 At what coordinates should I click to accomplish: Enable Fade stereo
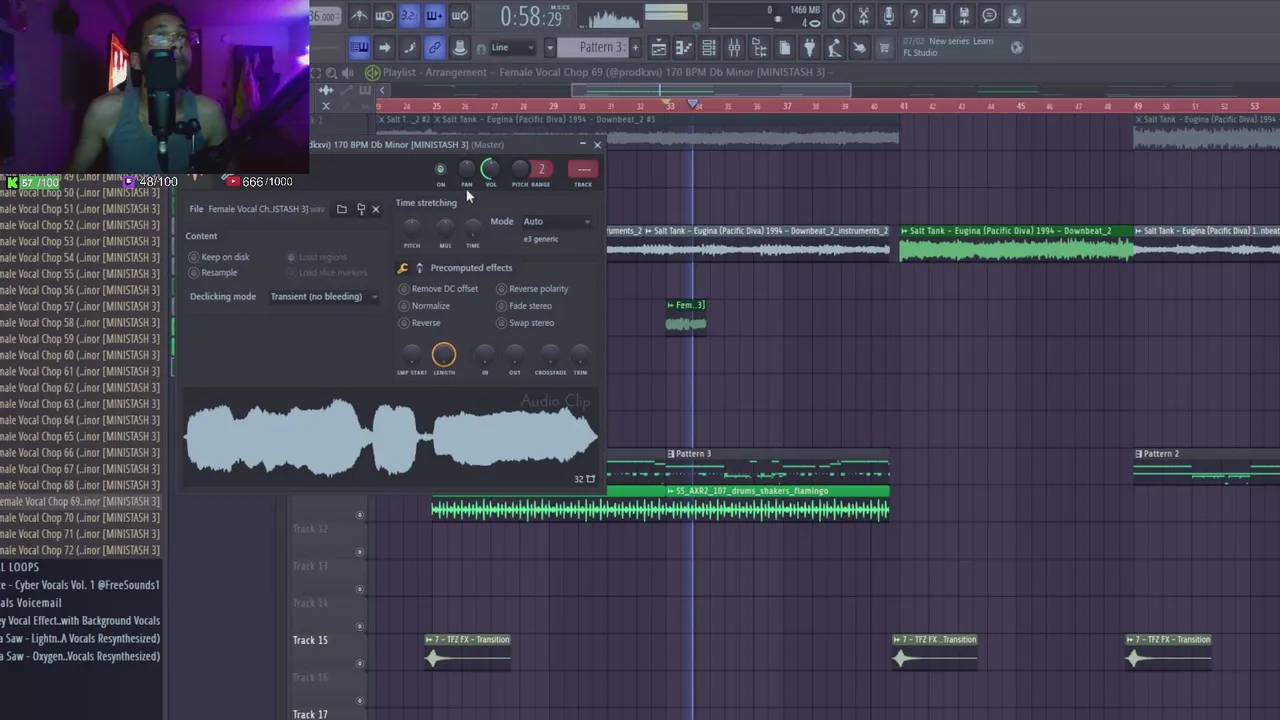point(524,306)
